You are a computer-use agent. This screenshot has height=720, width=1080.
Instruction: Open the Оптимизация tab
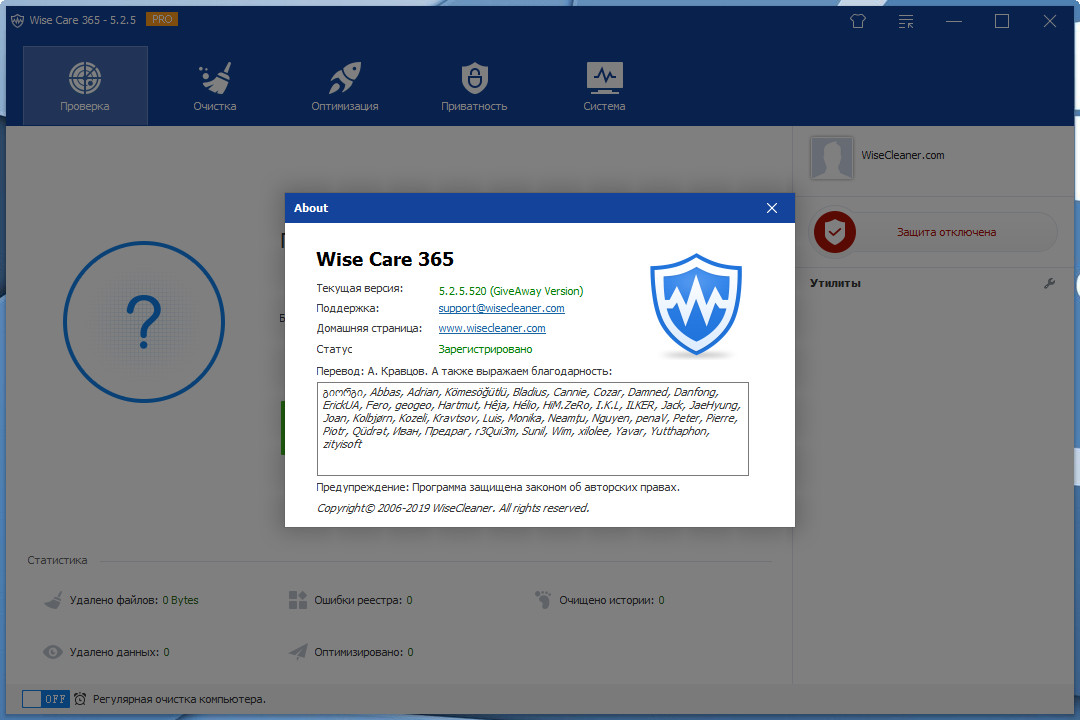[x=344, y=85]
